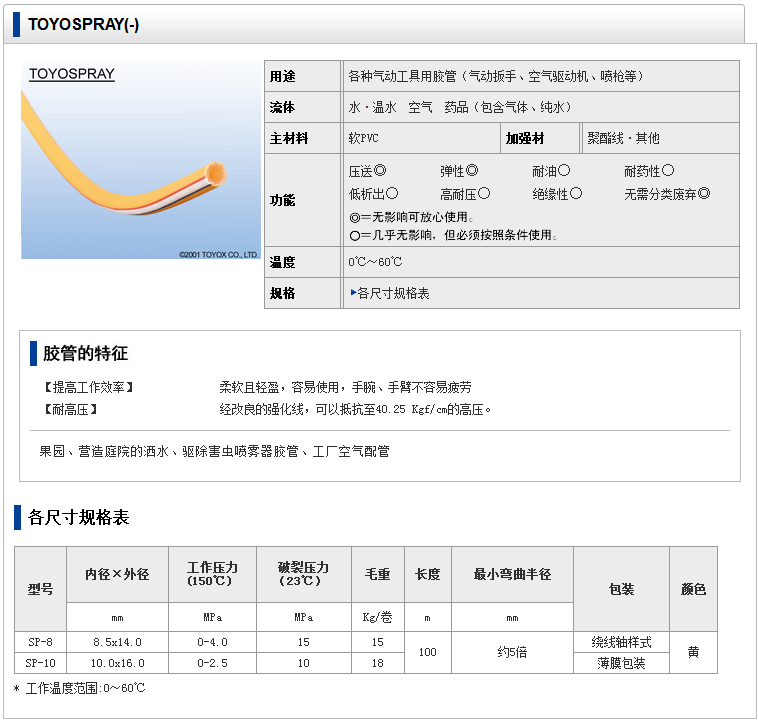Click the 主材料 row label
The image size is (758, 722).
(x=289, y=138)
